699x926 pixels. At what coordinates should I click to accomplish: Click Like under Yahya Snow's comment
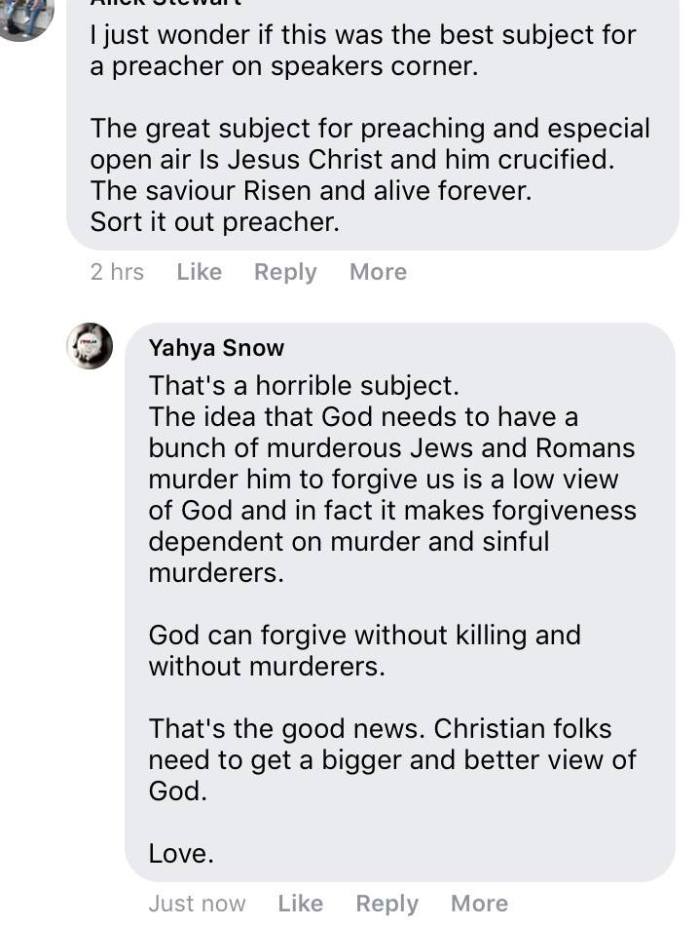click(300, 903)
